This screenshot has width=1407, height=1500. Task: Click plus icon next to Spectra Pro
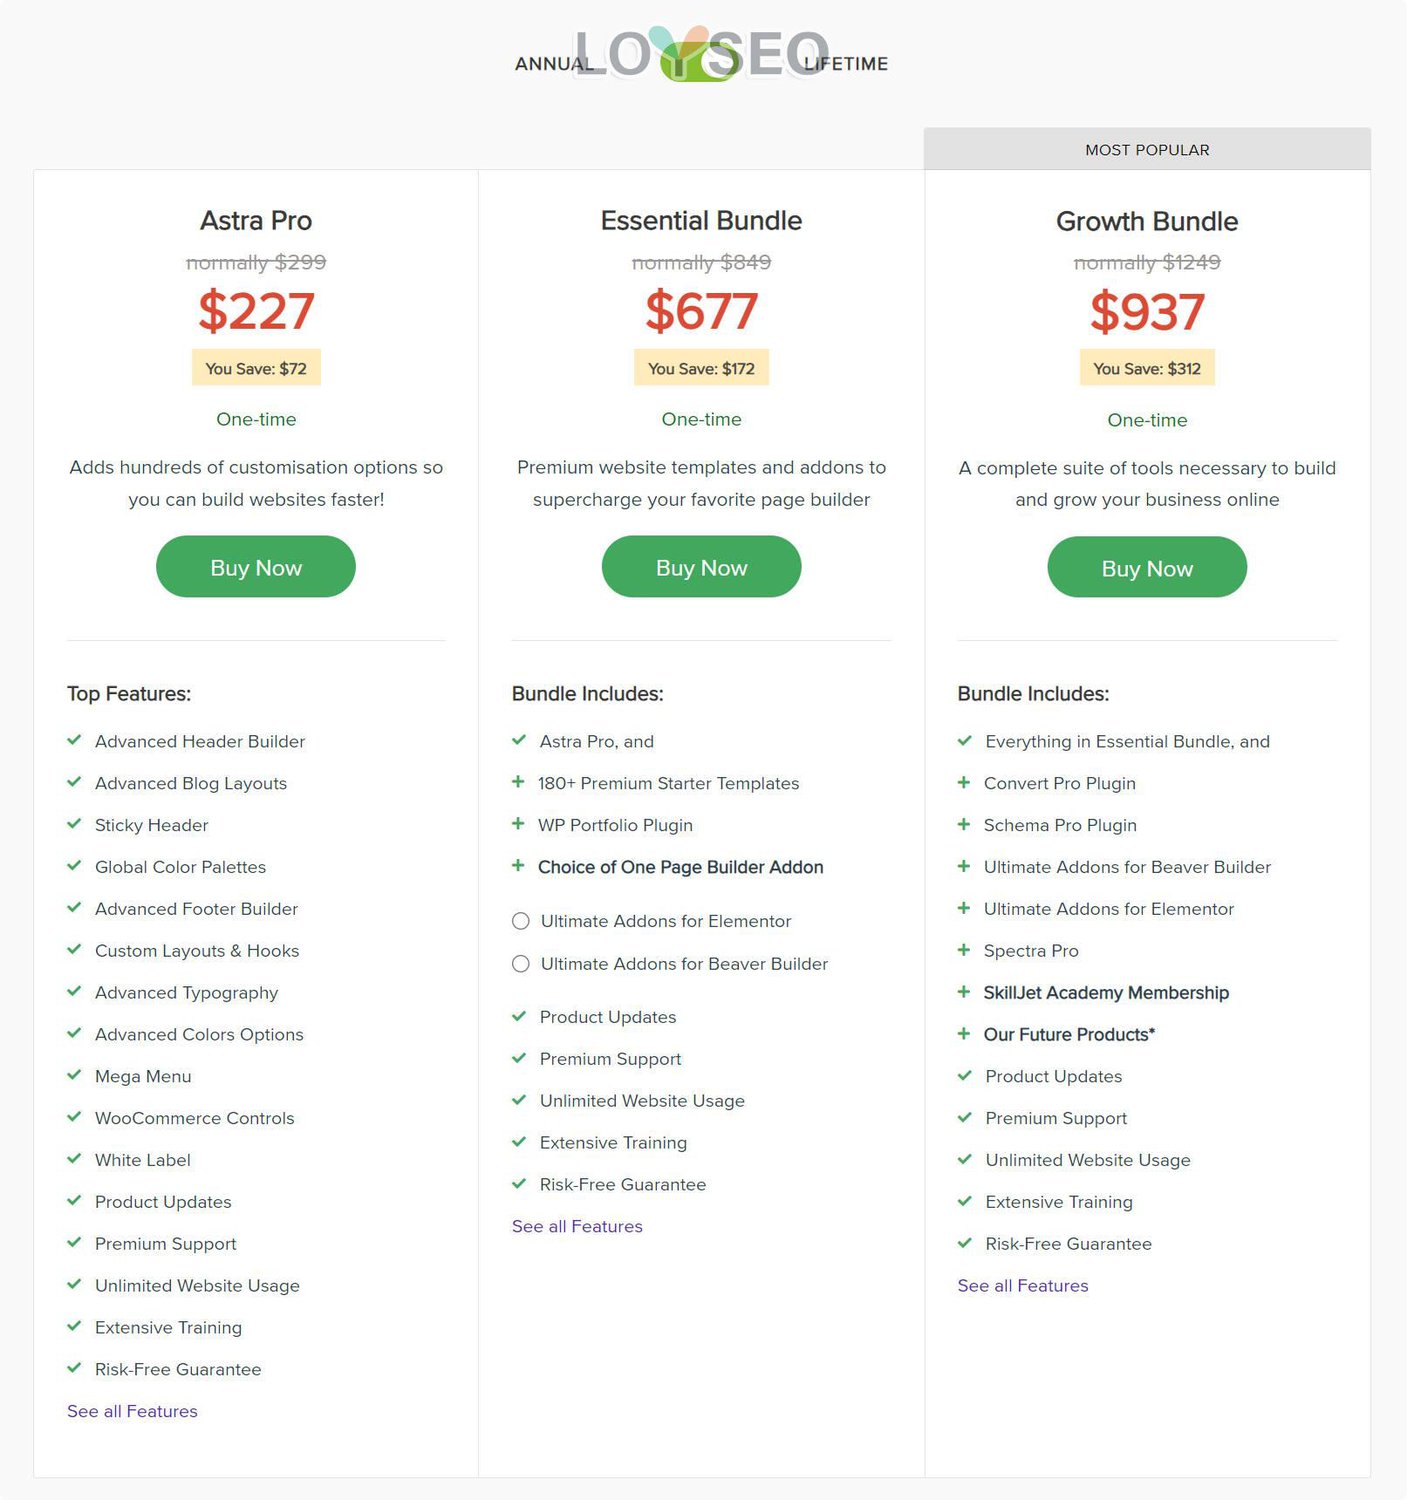(964, 950)
